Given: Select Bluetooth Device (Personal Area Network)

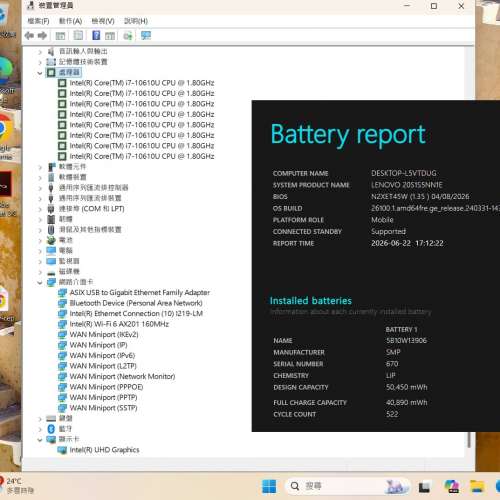Looking at the screenshot, I should (x=136, y=303).
